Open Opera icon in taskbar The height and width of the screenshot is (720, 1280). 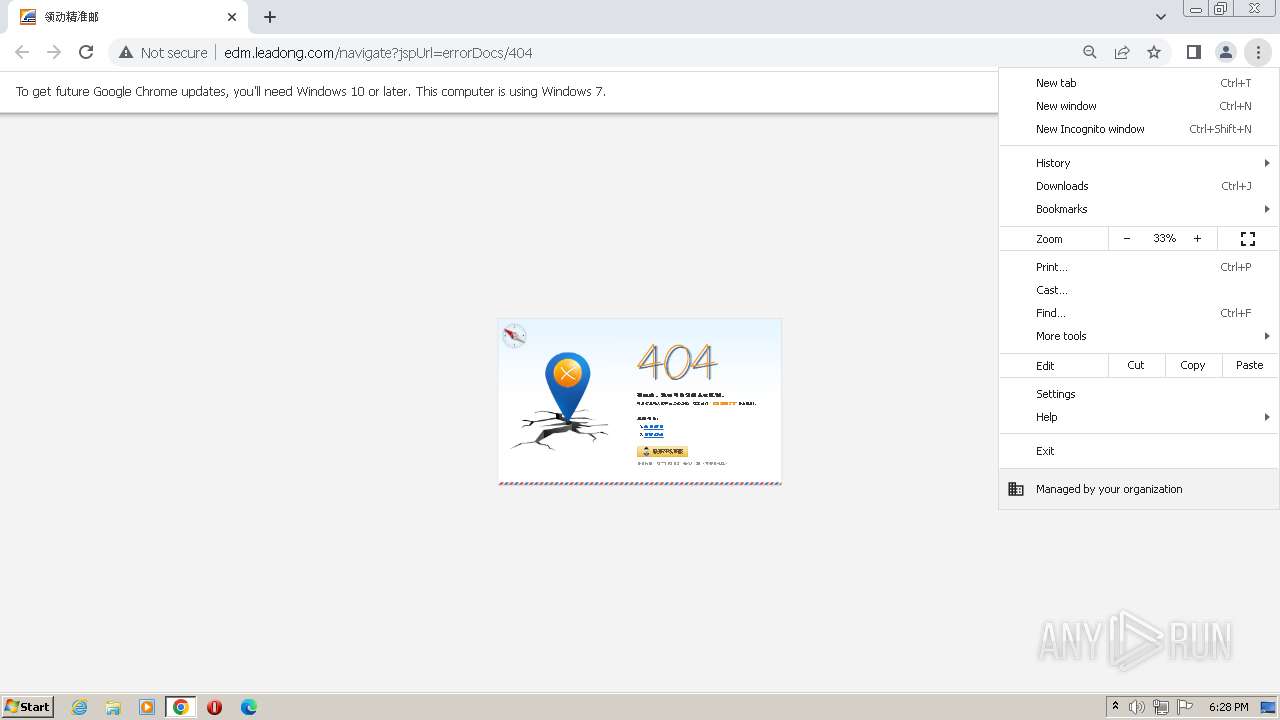click(x=214, y=707)
